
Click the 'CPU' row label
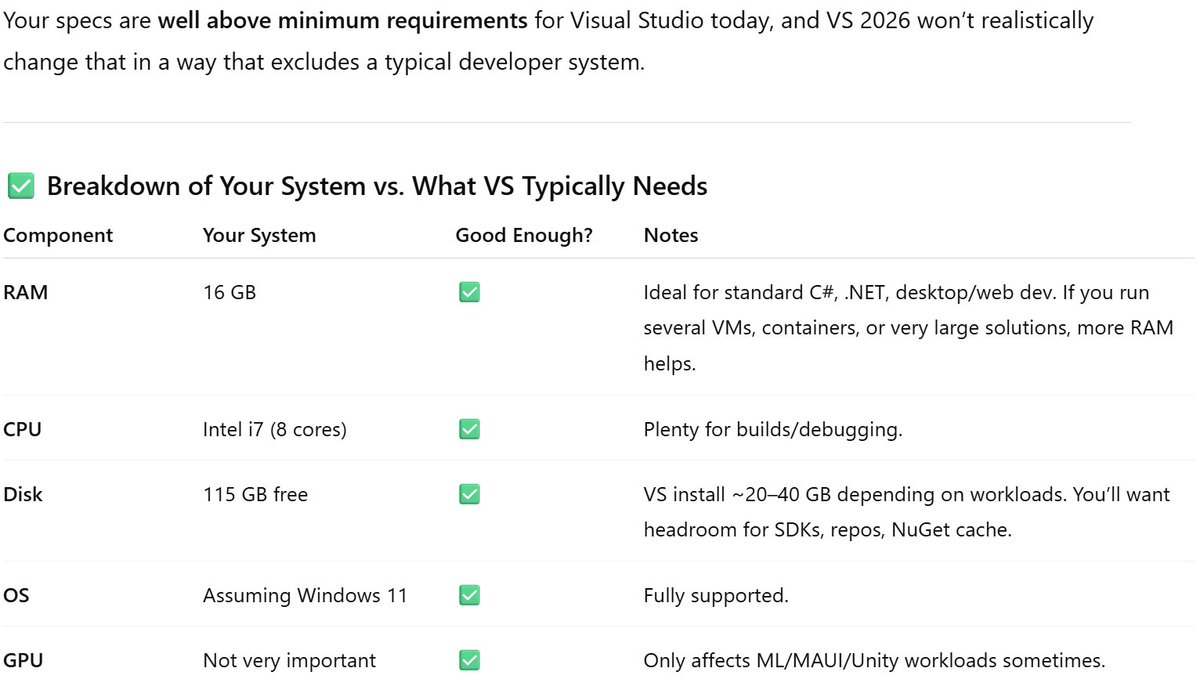[x=22, y=430]
